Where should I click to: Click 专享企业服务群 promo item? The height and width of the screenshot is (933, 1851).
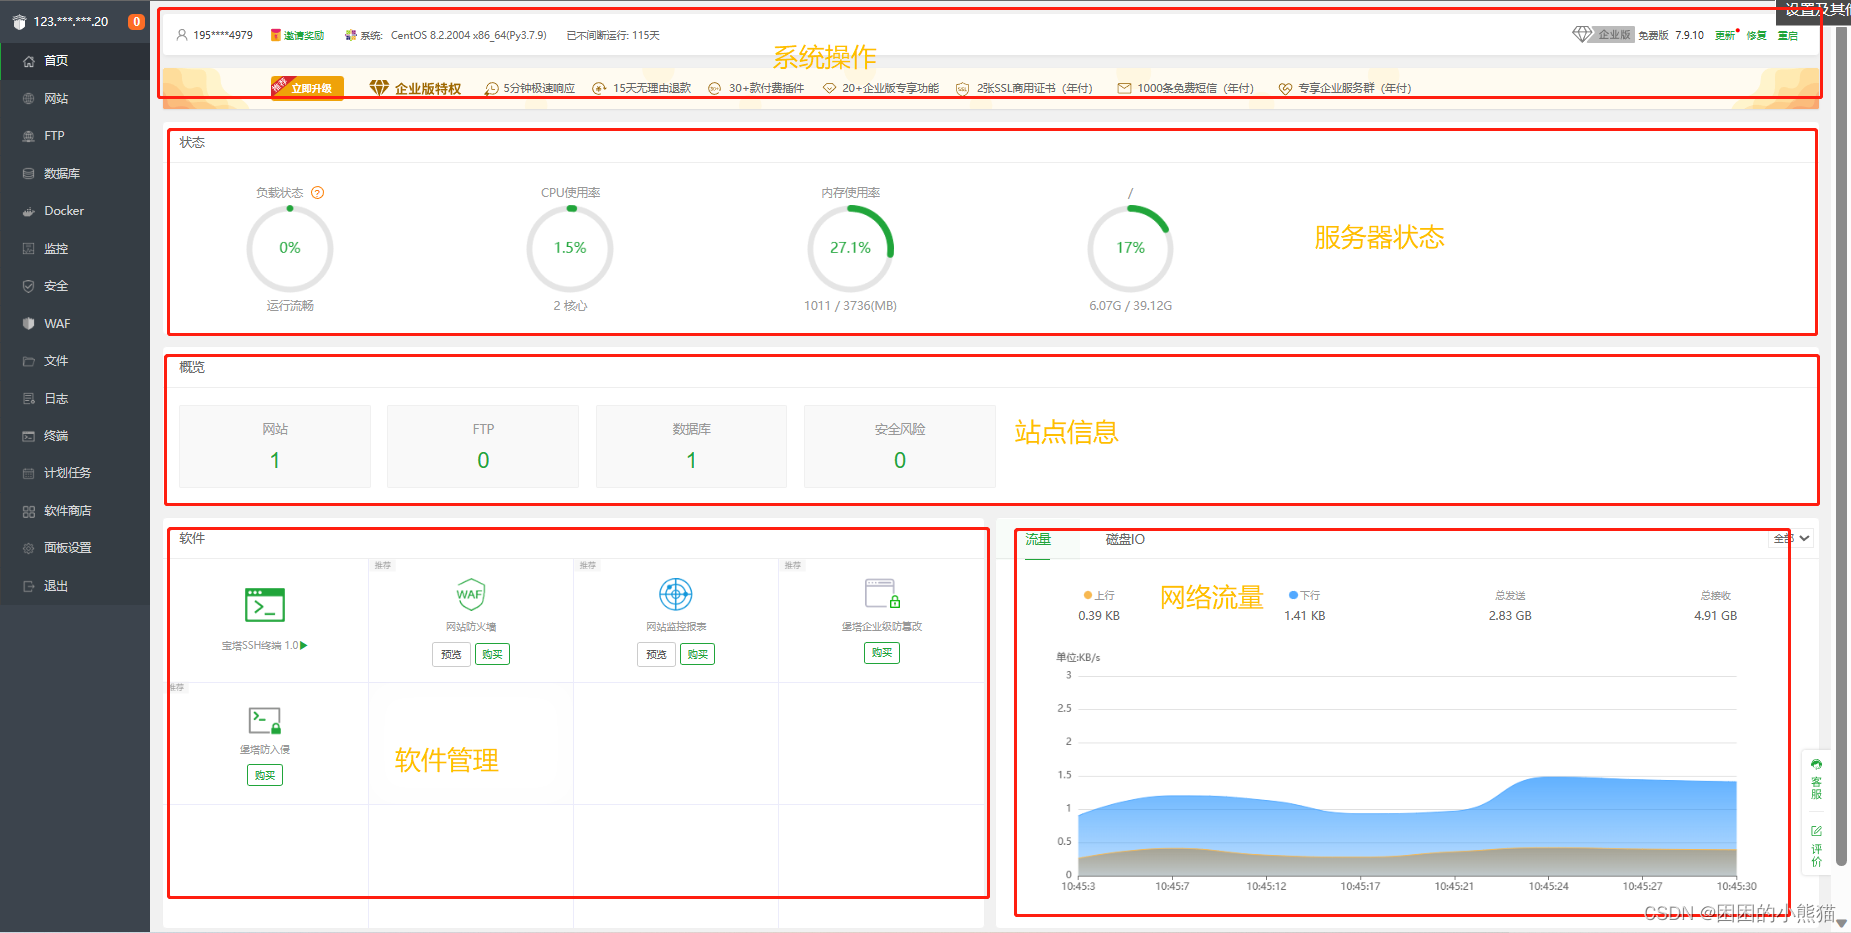coord(1345,88)
